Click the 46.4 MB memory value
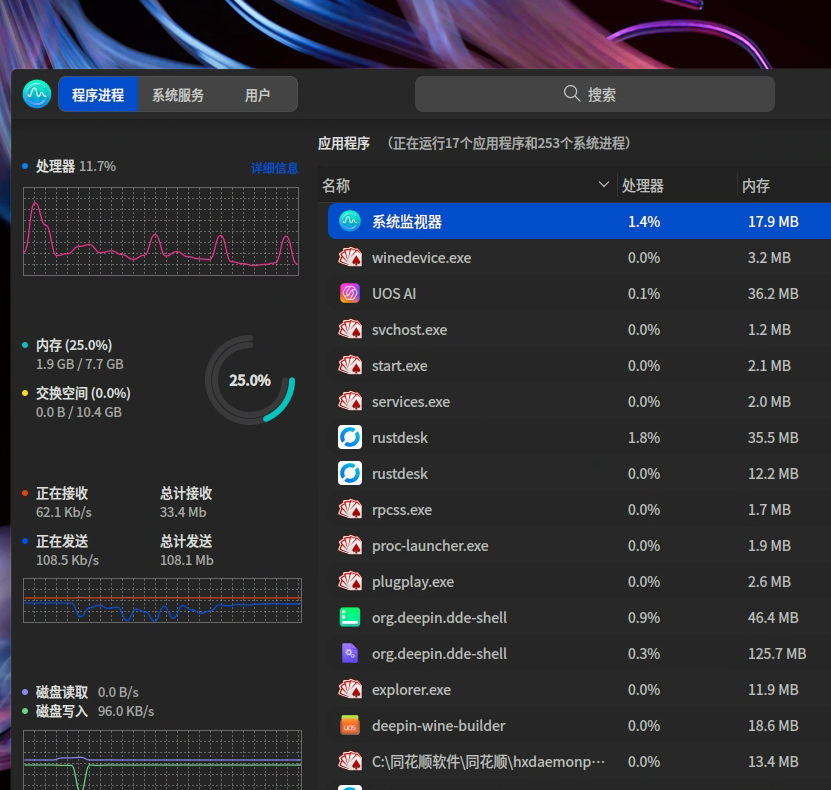 point(773,618)
